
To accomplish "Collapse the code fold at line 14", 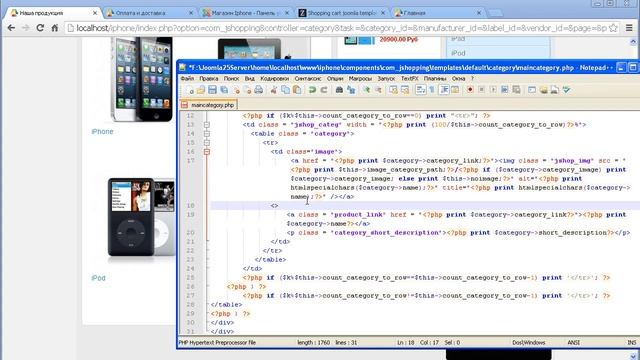I will [x=207, y=133].
